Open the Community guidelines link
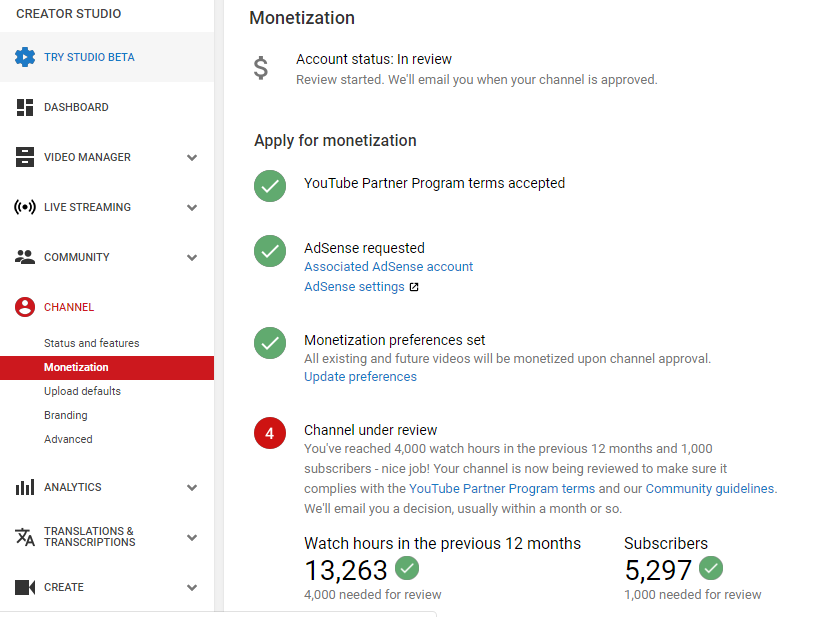The image size is (827, 617). pos(710,489)
